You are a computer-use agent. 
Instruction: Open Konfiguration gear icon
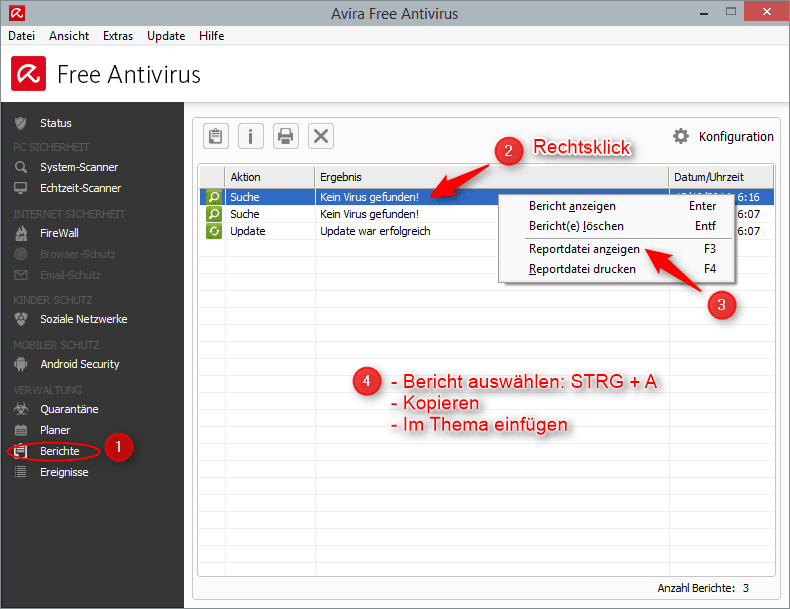pos(681,136)
